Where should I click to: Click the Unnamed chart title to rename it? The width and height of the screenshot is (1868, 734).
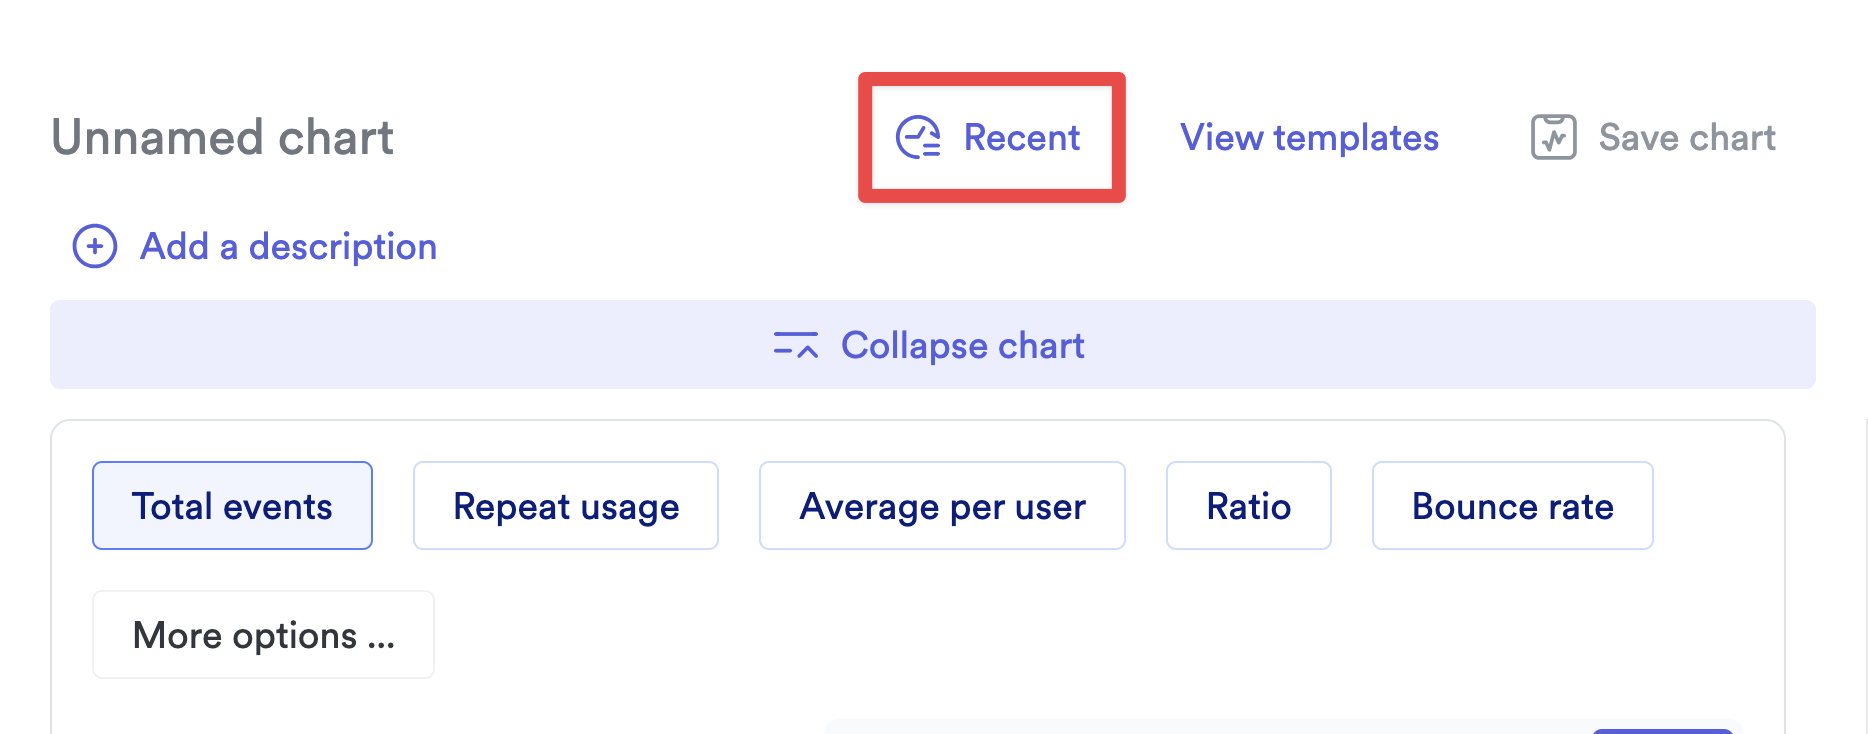pyautogui.click(x=222, y=138)
